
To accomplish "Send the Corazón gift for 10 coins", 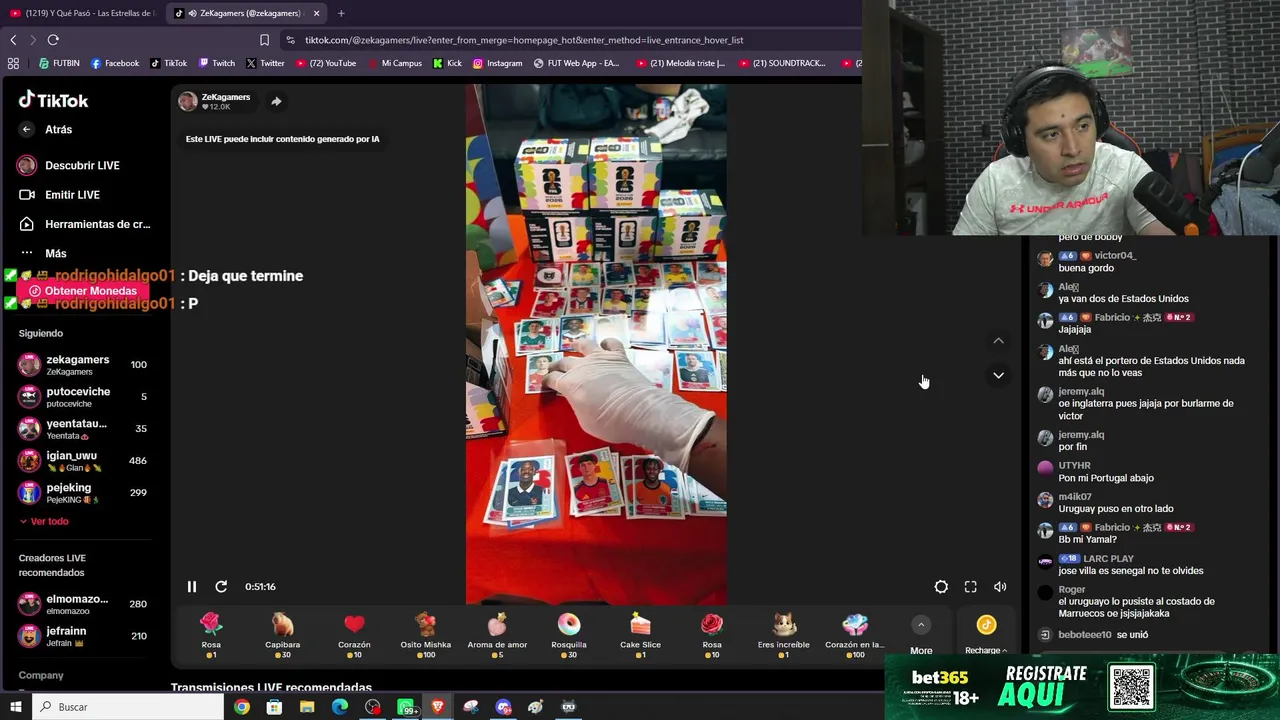I will 354,635.
